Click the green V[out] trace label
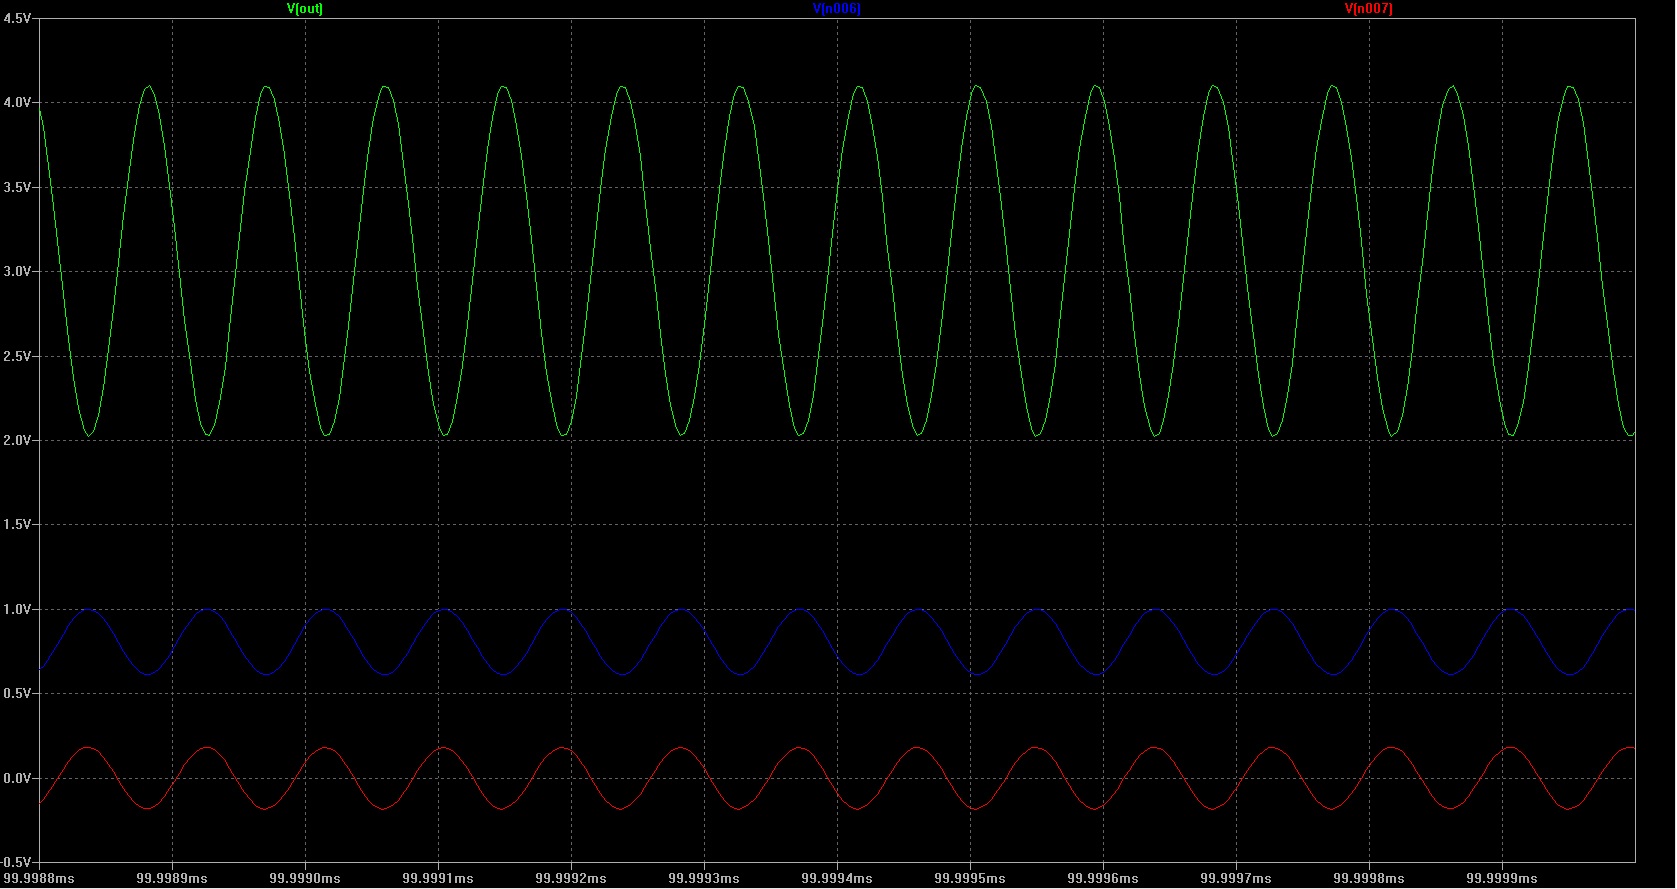1677x889 pixels. pos(305,8)
